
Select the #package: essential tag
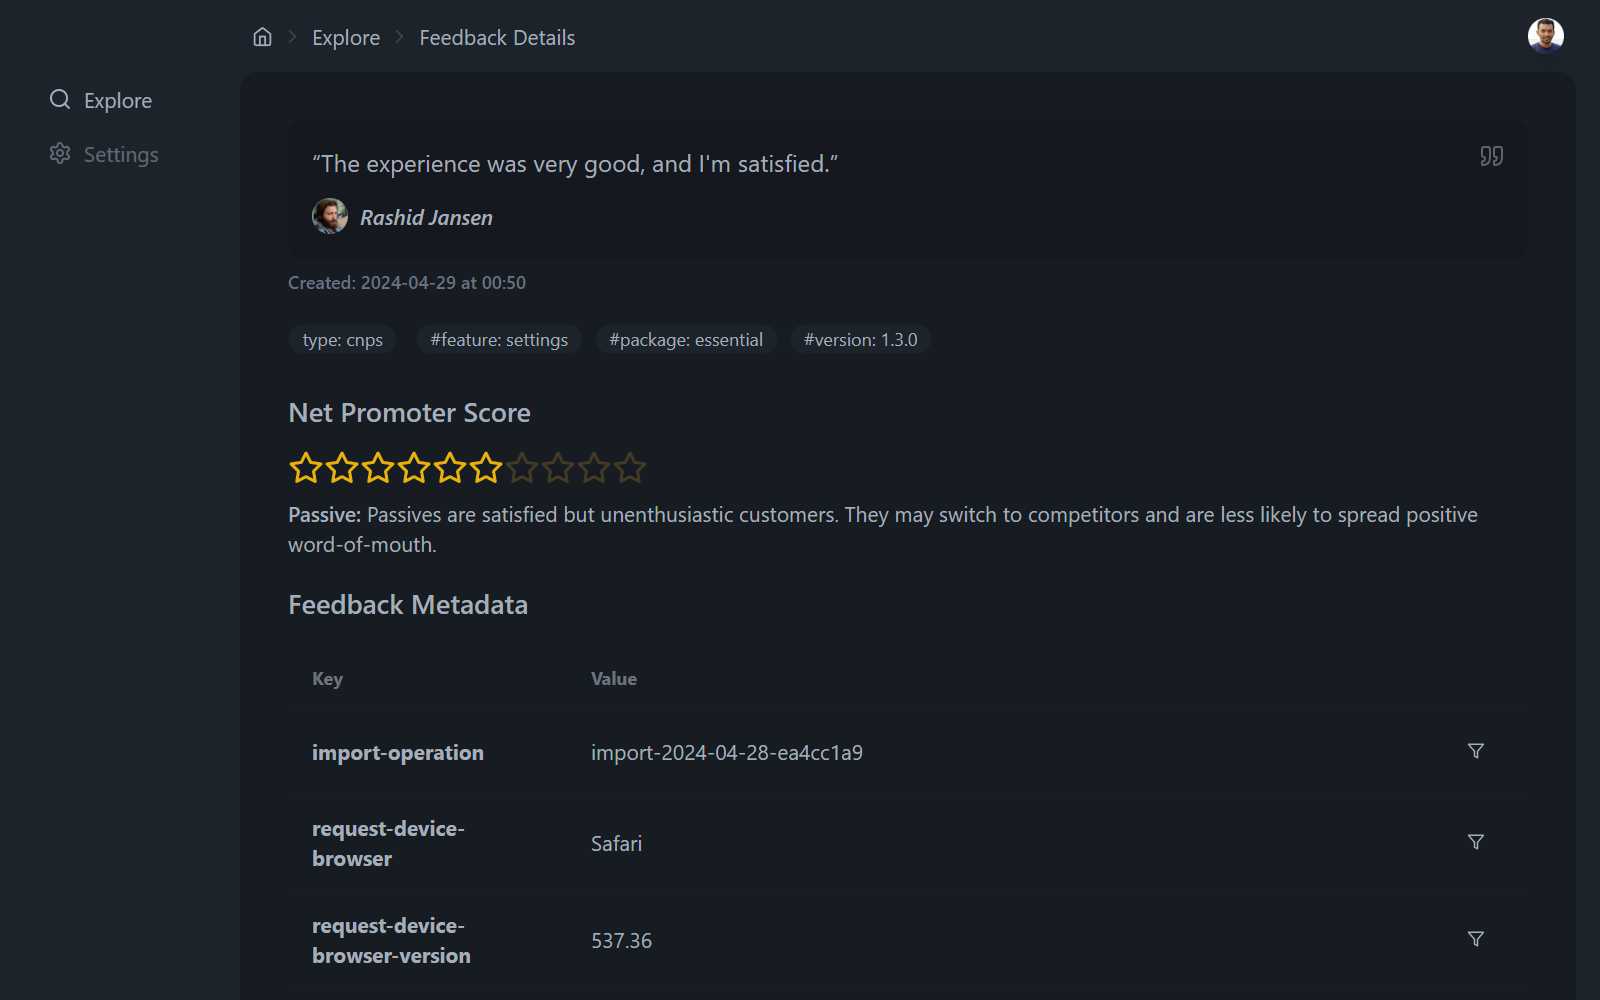686,340
